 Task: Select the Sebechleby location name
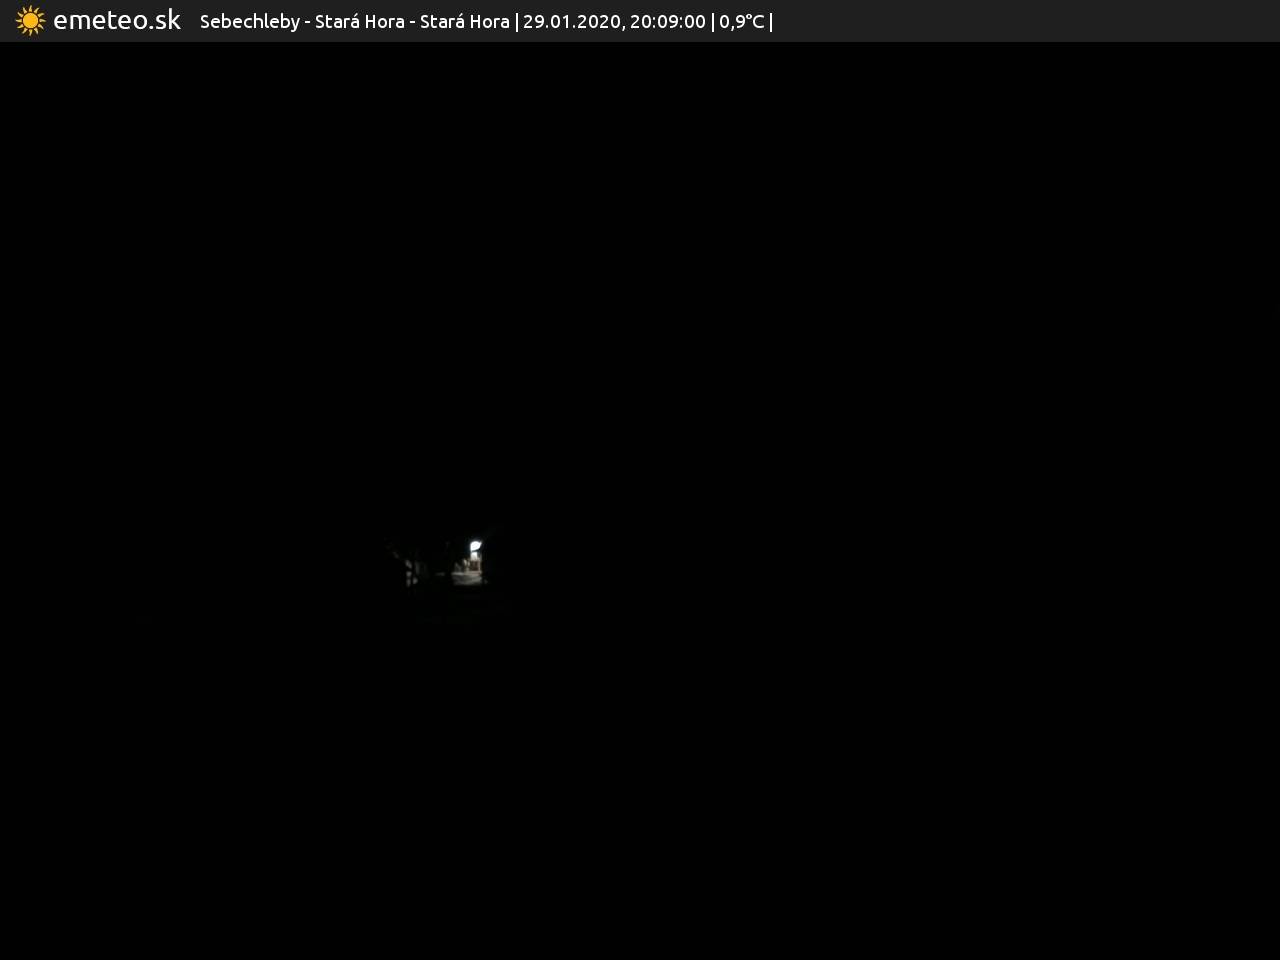pyautogui.click(x=249, y=22)
